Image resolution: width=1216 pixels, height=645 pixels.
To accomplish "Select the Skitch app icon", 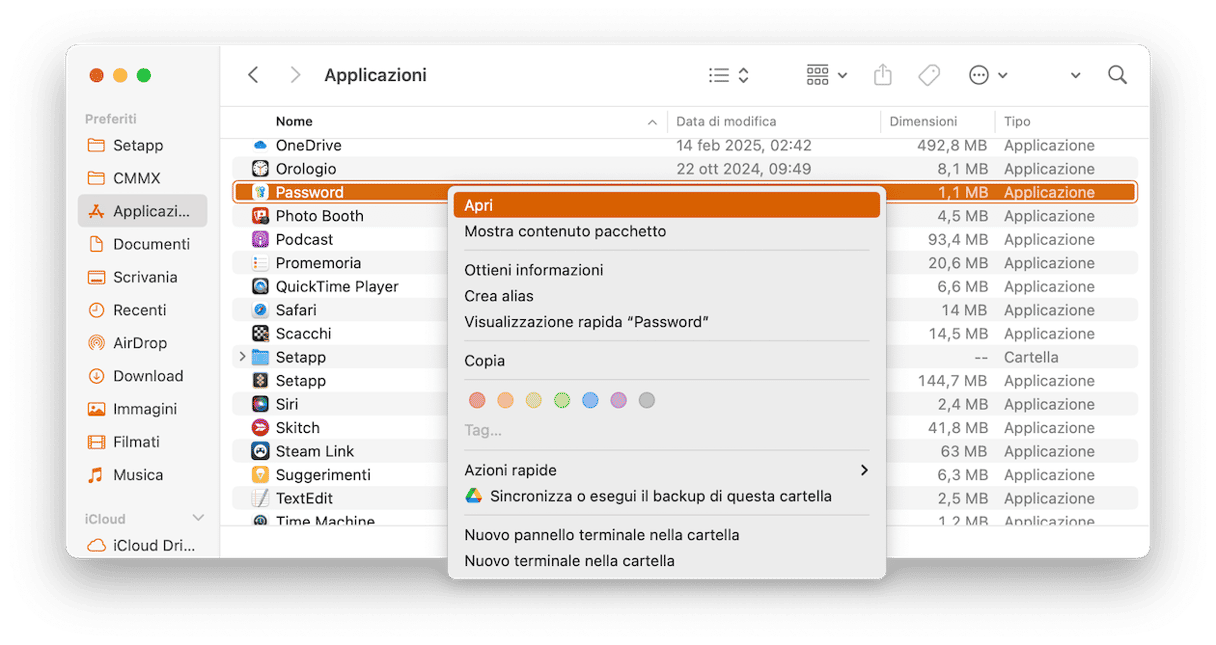I will [x=260, y=427].
